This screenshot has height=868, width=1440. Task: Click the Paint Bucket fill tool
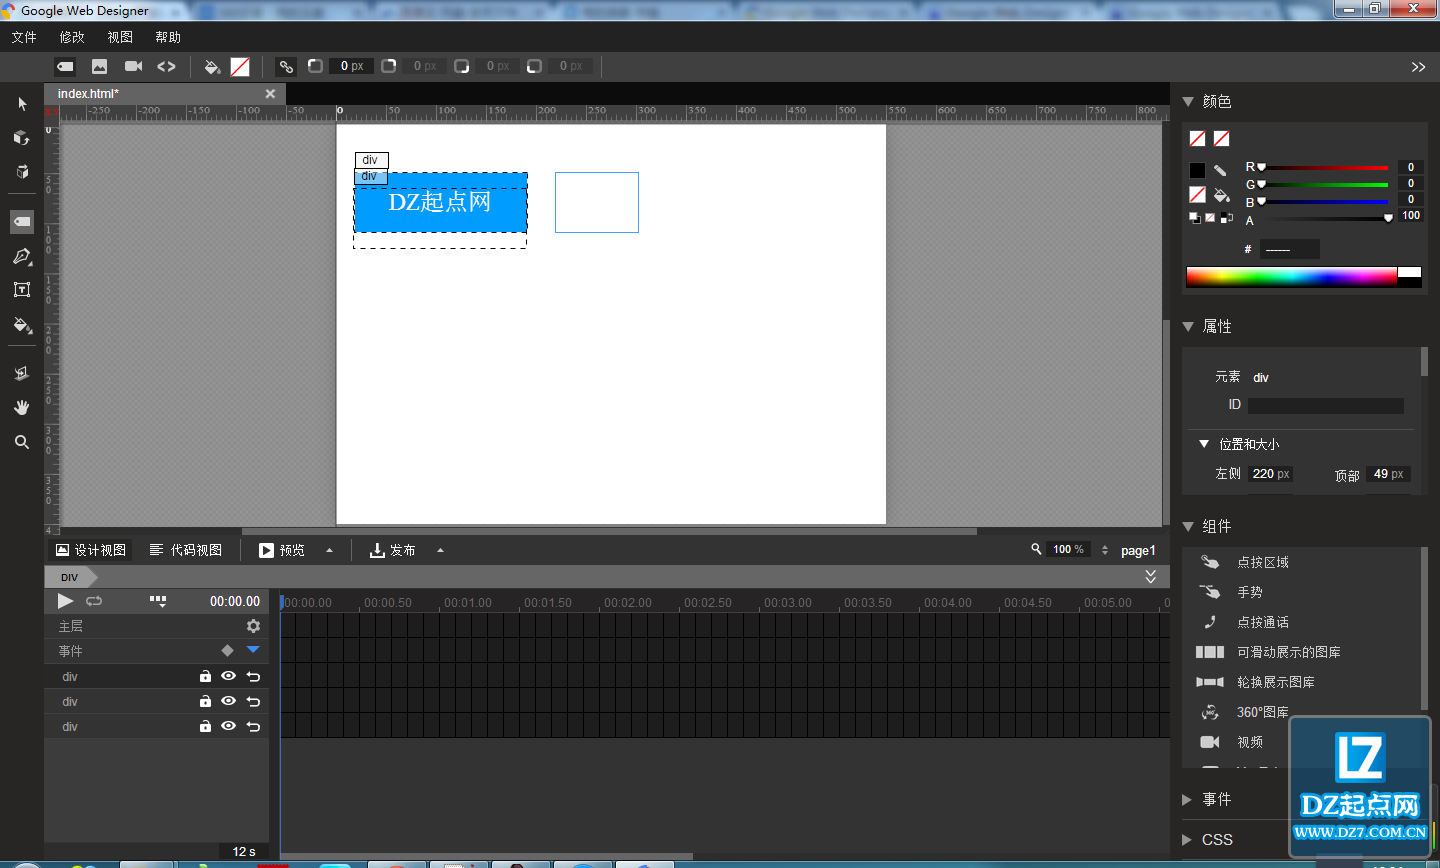22,325
